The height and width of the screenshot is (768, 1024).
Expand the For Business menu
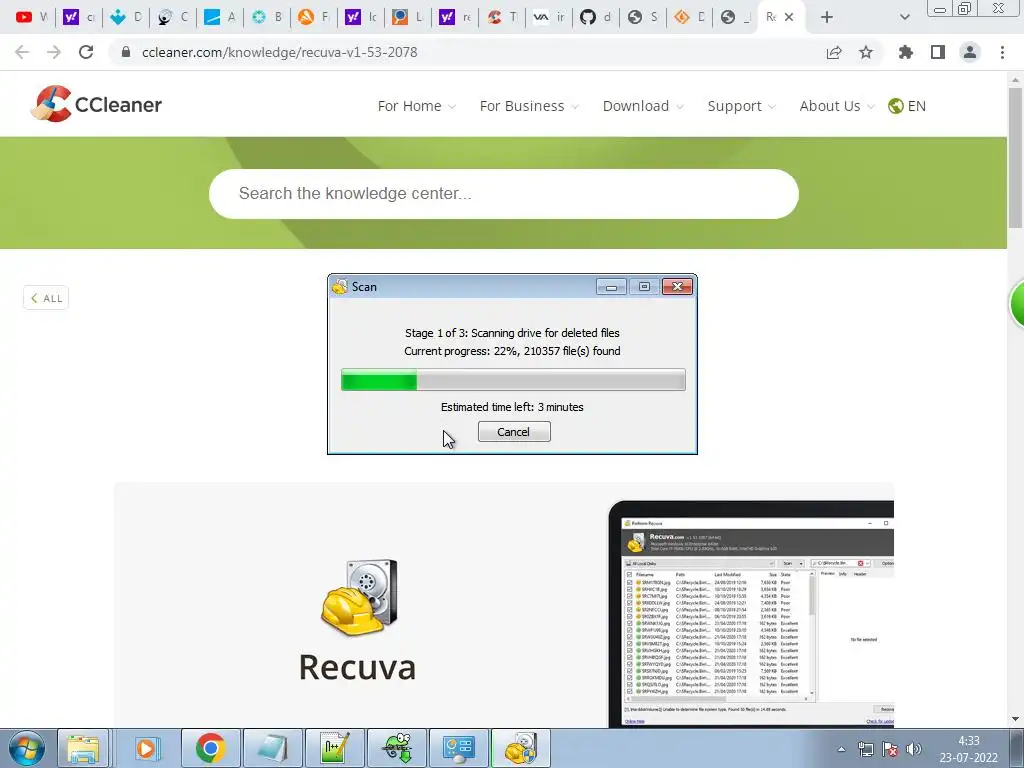529,106
